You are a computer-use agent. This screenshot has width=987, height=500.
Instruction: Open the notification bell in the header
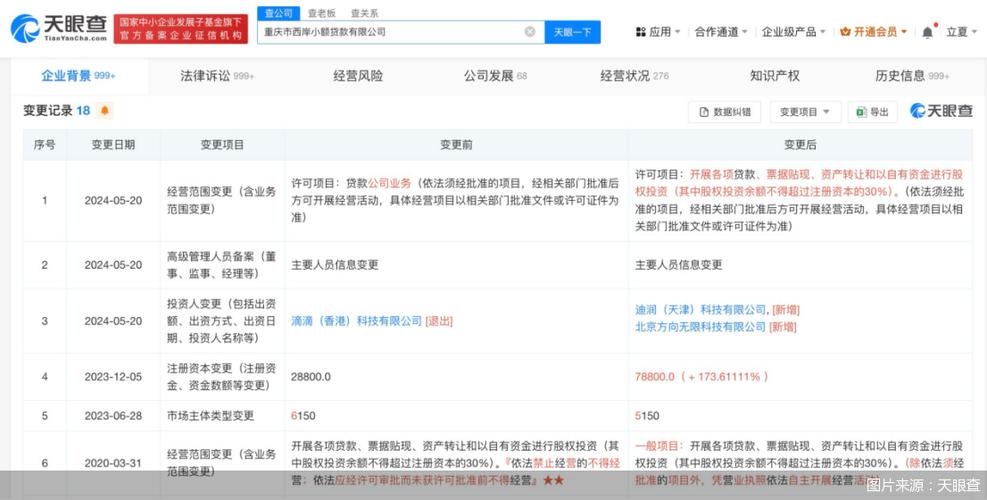[x=928, y=32]
